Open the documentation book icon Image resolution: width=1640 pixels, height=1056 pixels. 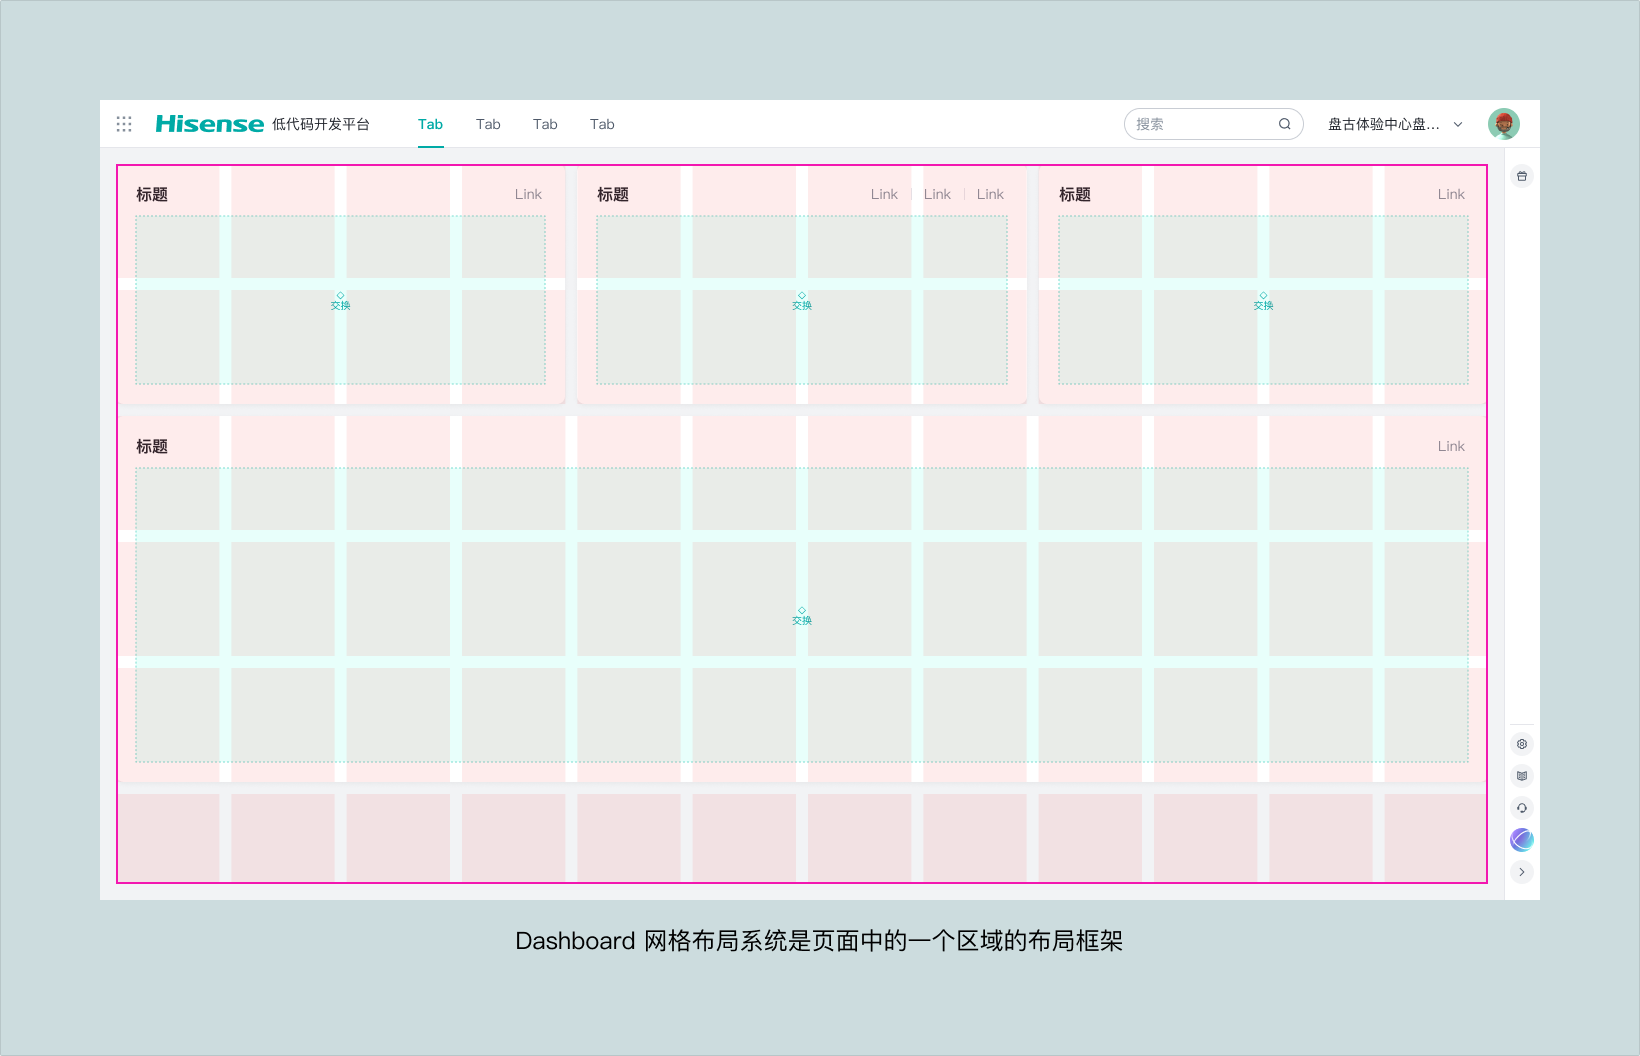1522,776
